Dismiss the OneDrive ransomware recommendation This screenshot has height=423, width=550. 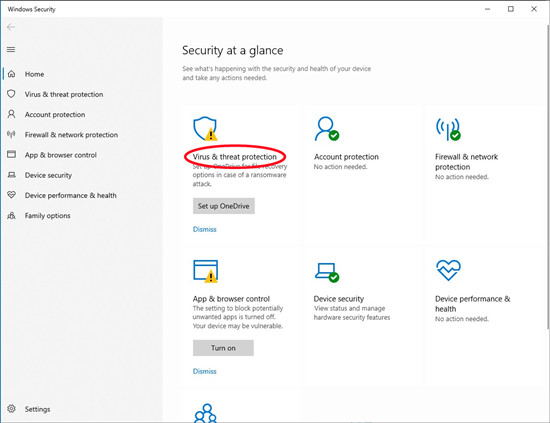(204, 229)
